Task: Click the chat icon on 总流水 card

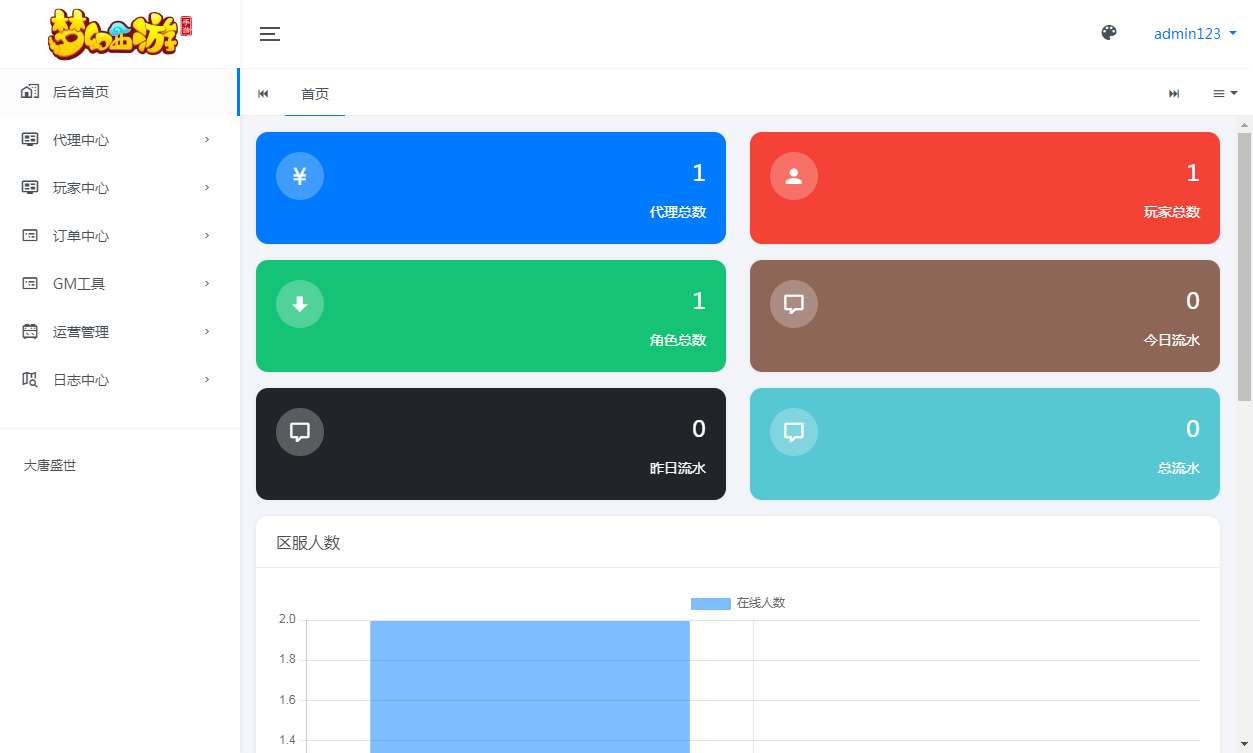Action: pyautogui.click(x=793, y=432)
